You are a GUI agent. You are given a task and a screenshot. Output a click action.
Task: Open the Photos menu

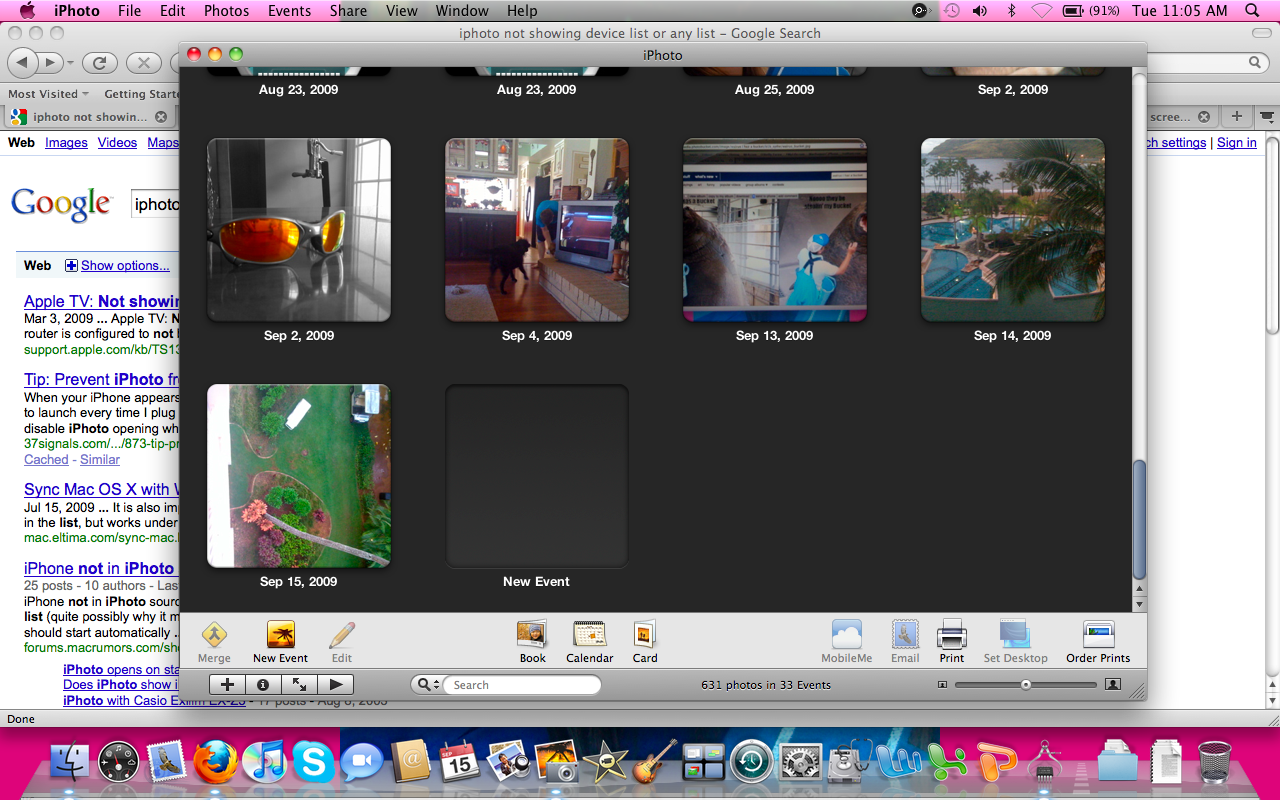click(x=227, y=11)
